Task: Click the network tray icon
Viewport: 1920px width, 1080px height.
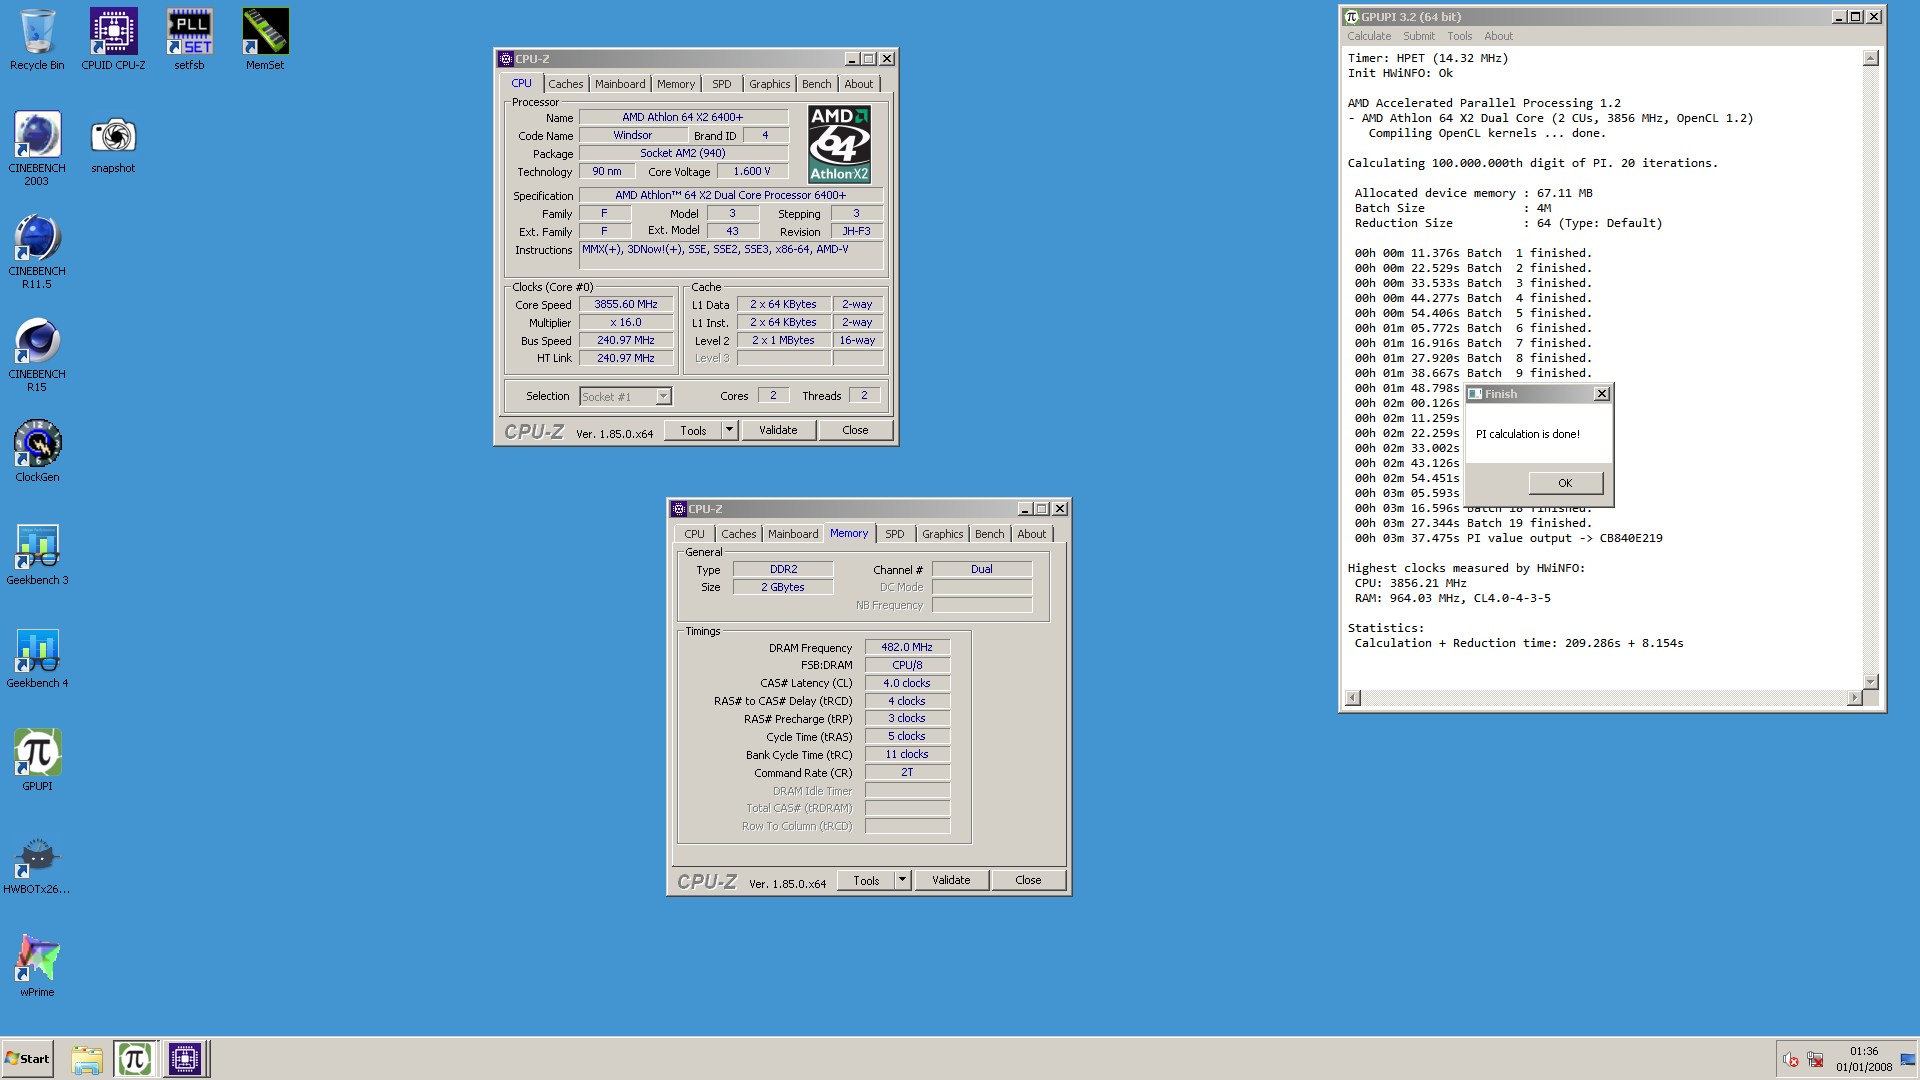Action: [1815, 1060]
